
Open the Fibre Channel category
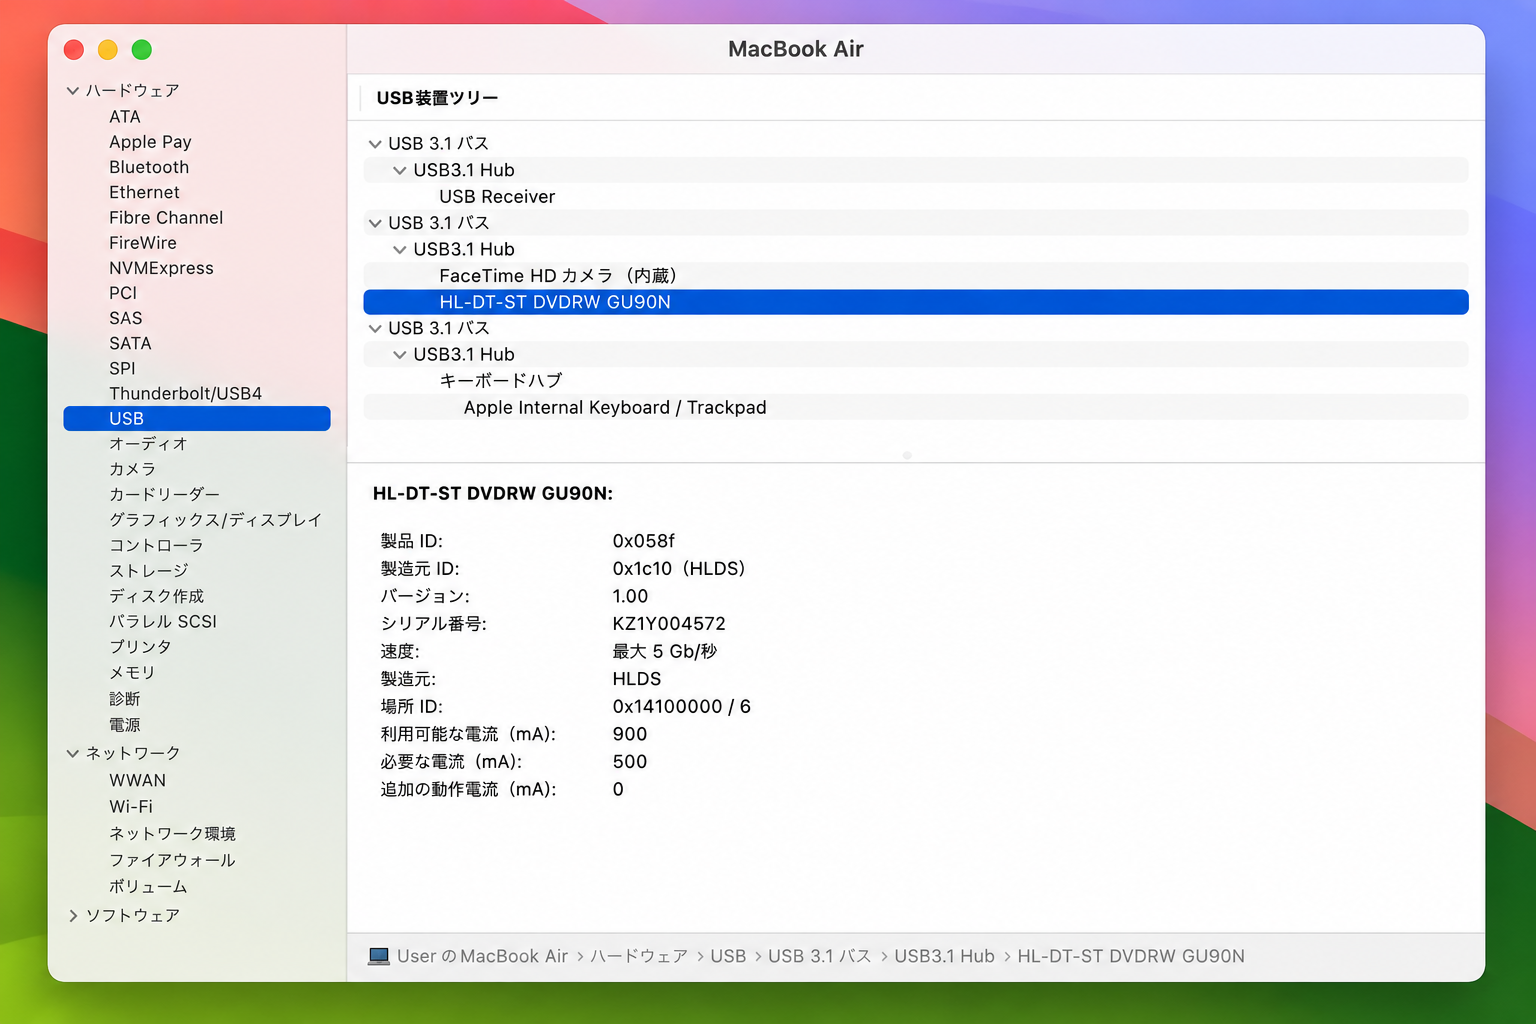[x=166, y=217]
